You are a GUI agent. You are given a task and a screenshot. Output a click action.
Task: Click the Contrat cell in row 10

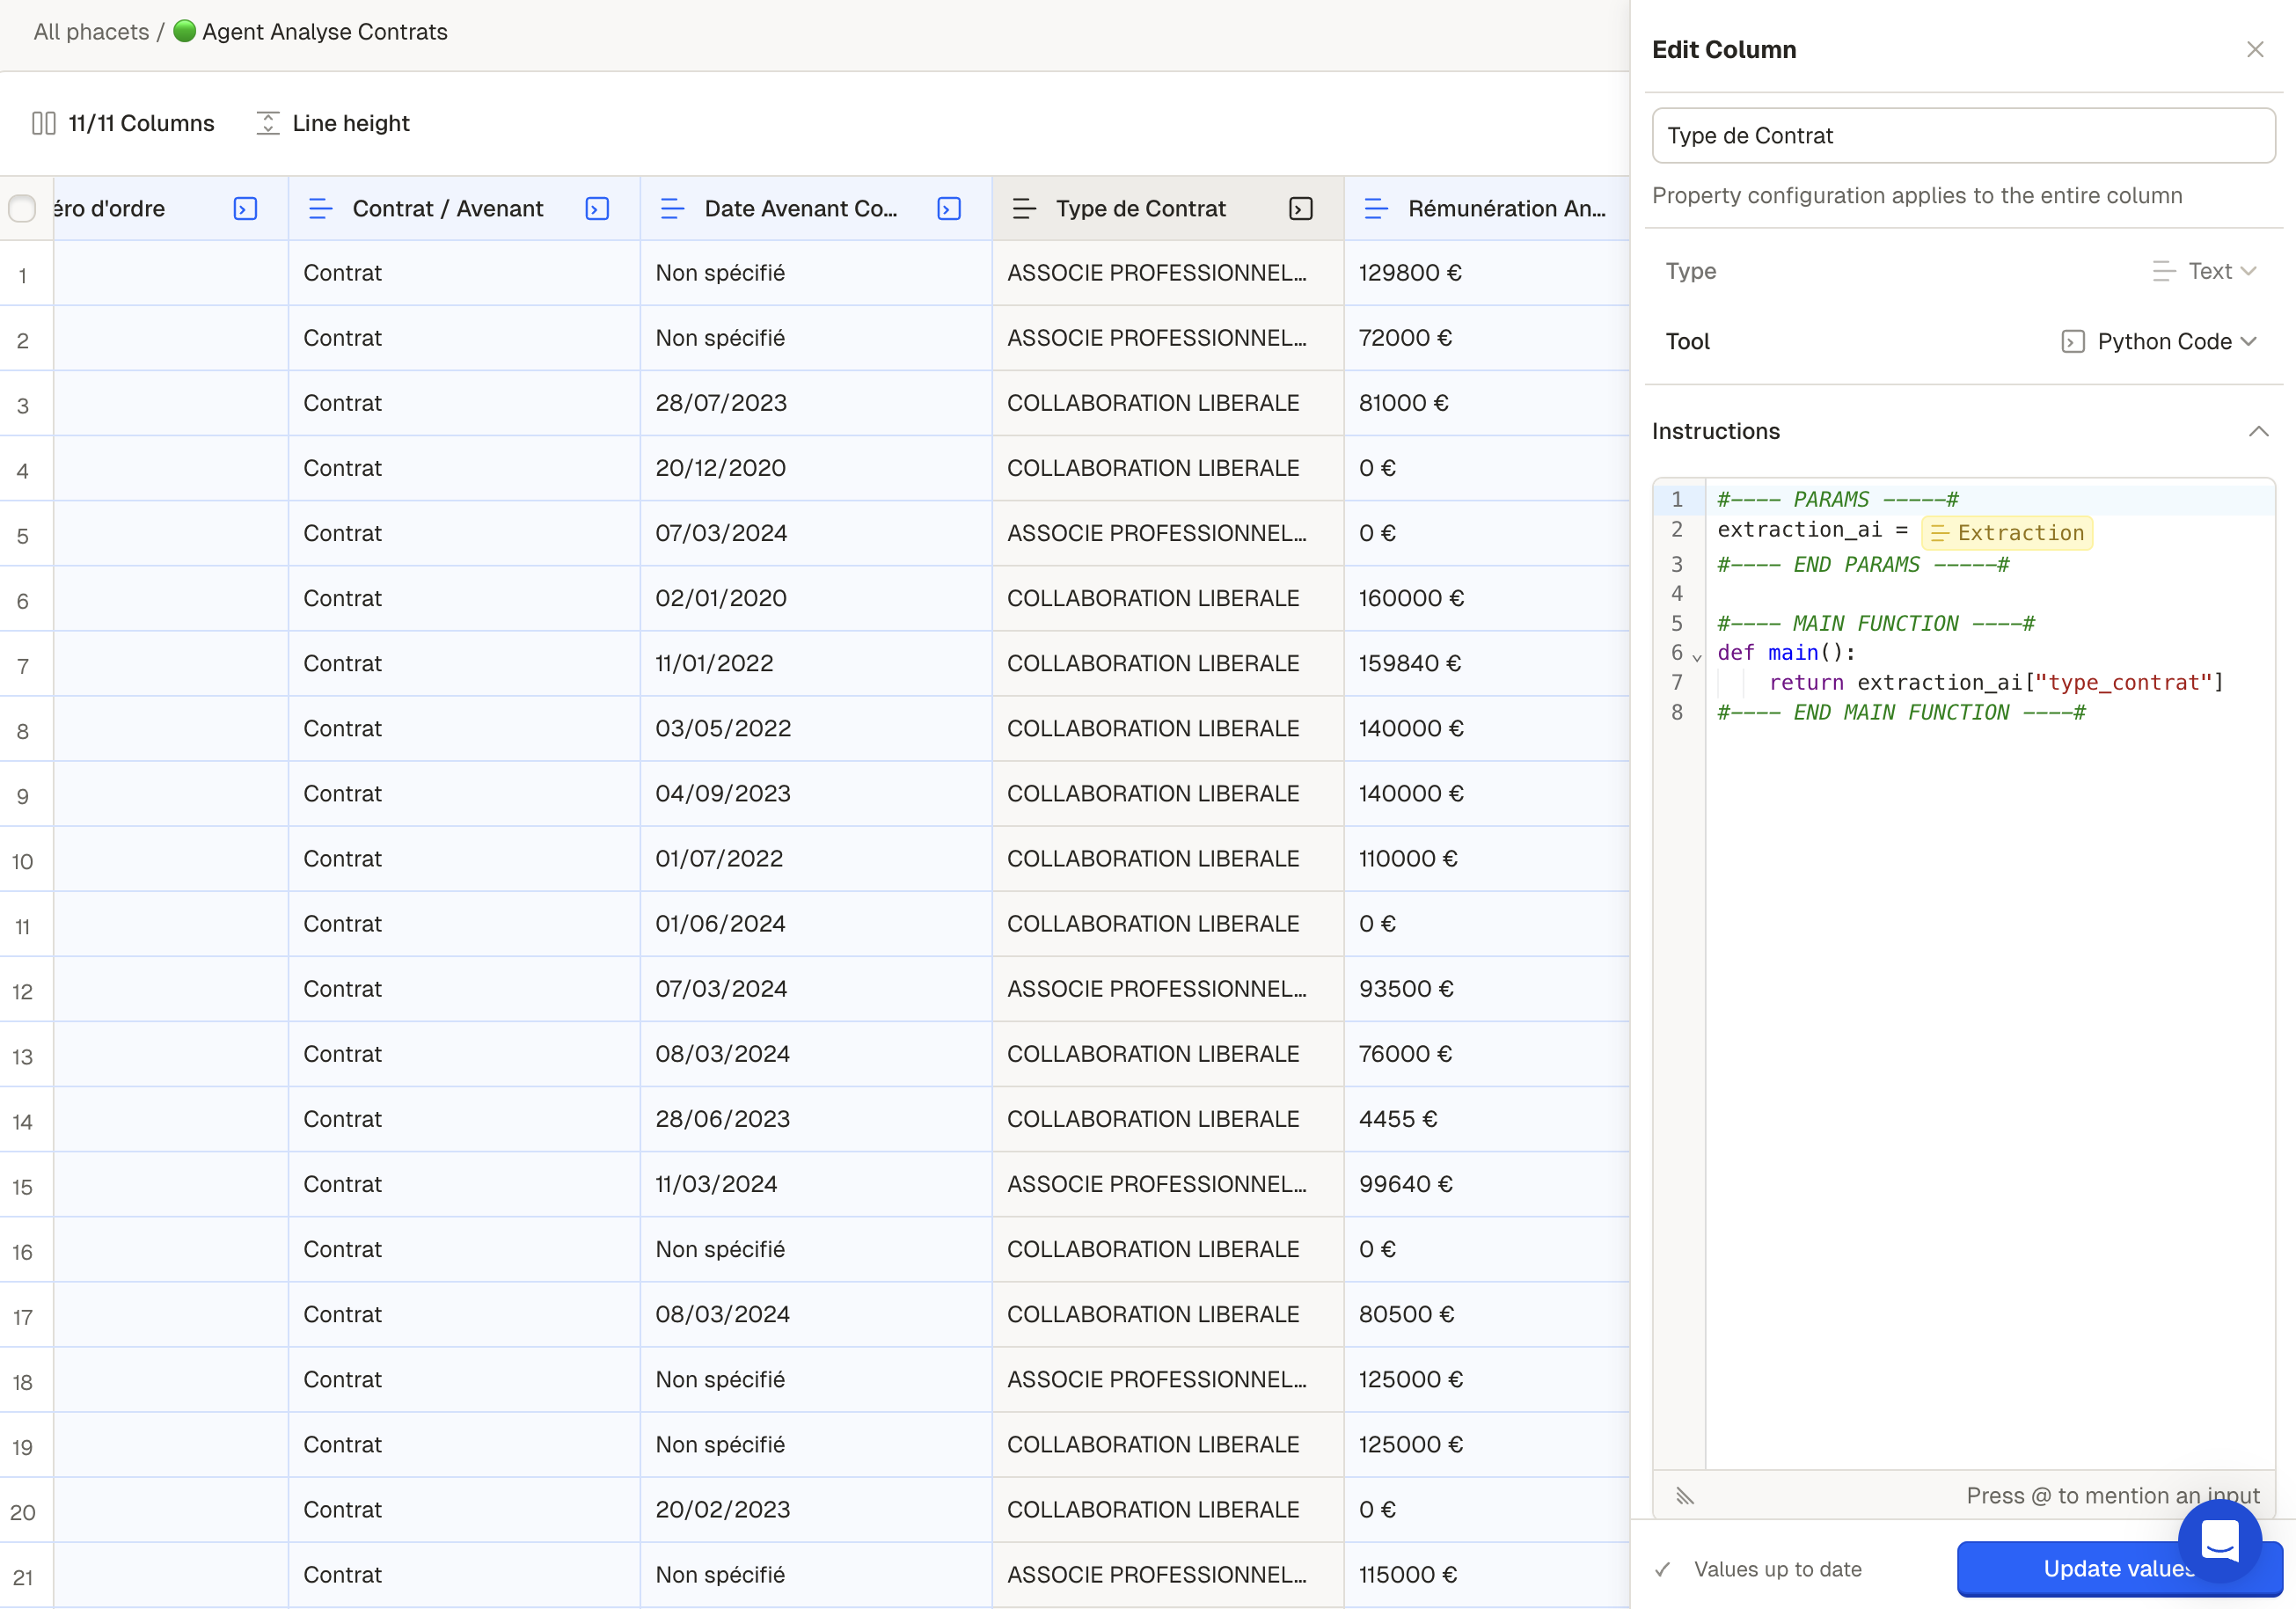click(464, 858)
